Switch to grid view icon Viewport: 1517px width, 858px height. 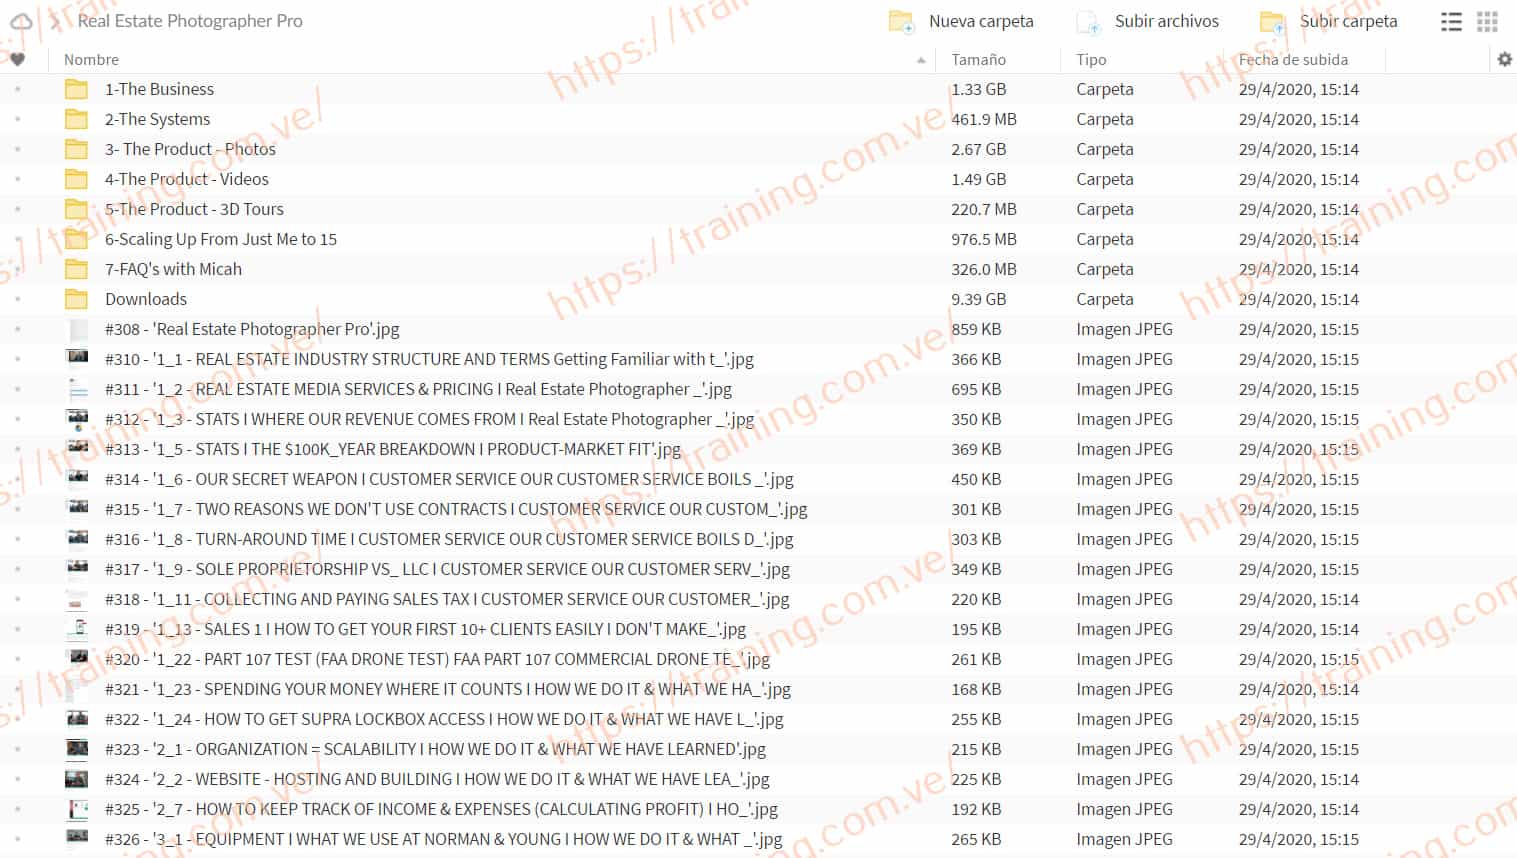(1487, 21)
